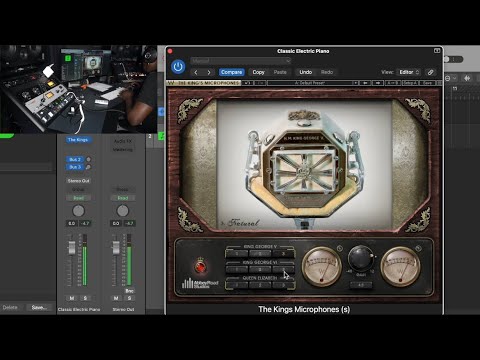
Task: Click the Save button at bottom left
Action: pyautogui.click(x=39, y=307)
